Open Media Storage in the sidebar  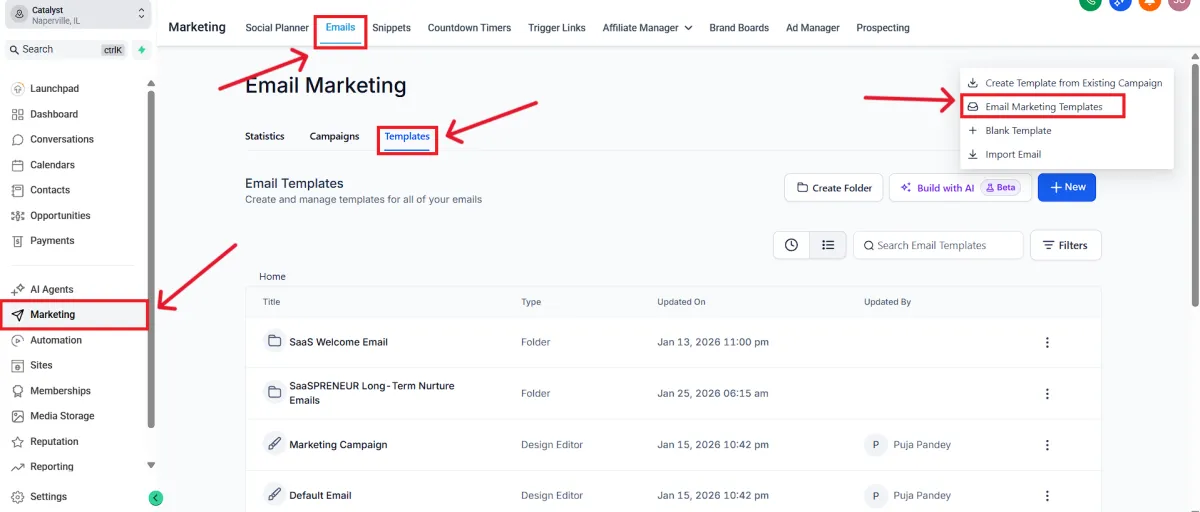coord(62,416)
